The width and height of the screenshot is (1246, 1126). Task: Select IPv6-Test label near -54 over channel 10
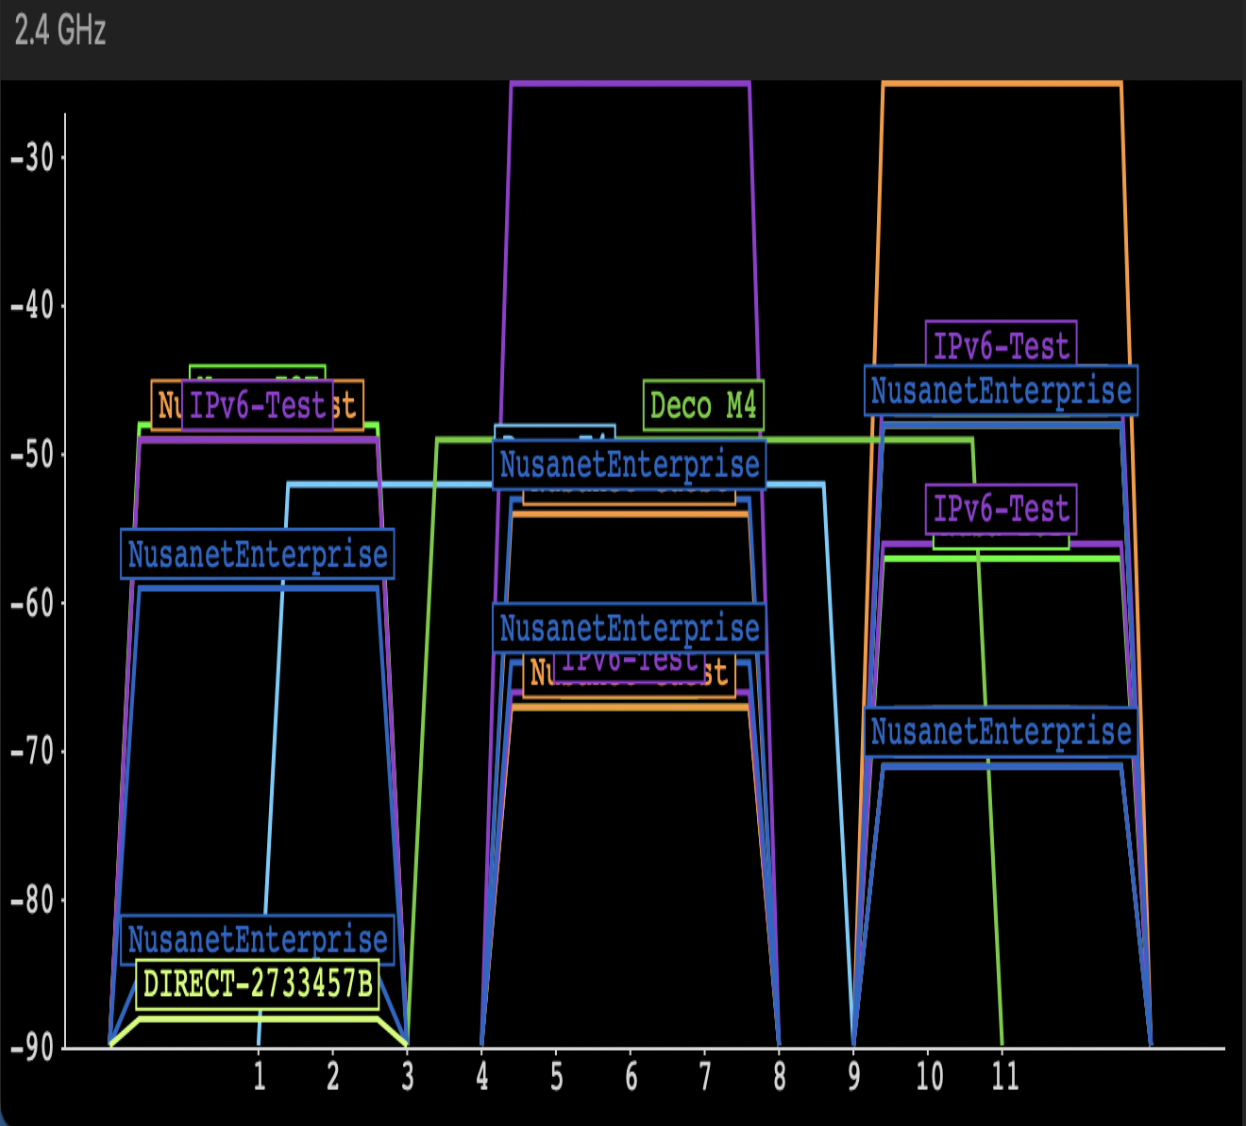point(1001,509)
